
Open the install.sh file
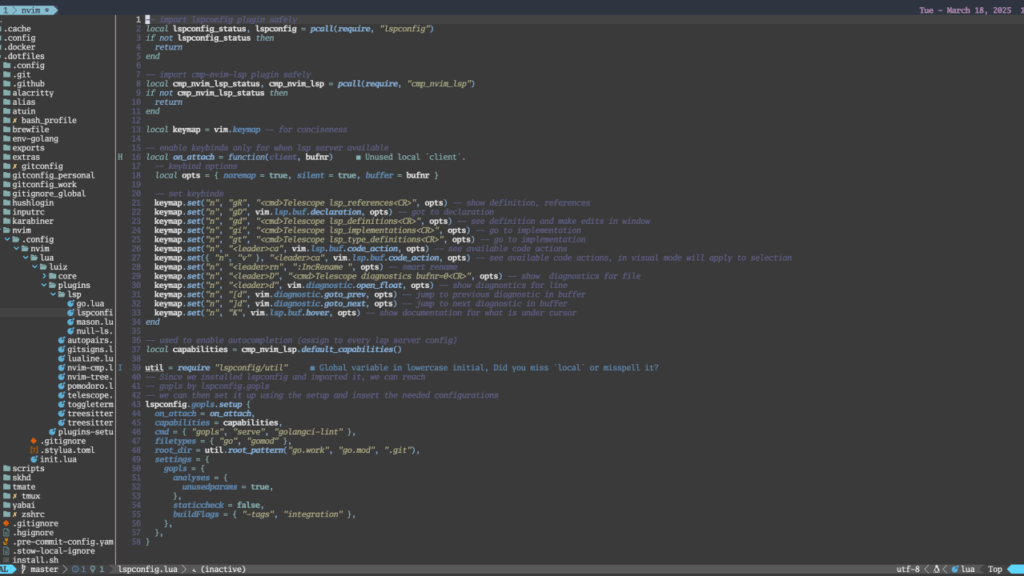click(35, 560)
